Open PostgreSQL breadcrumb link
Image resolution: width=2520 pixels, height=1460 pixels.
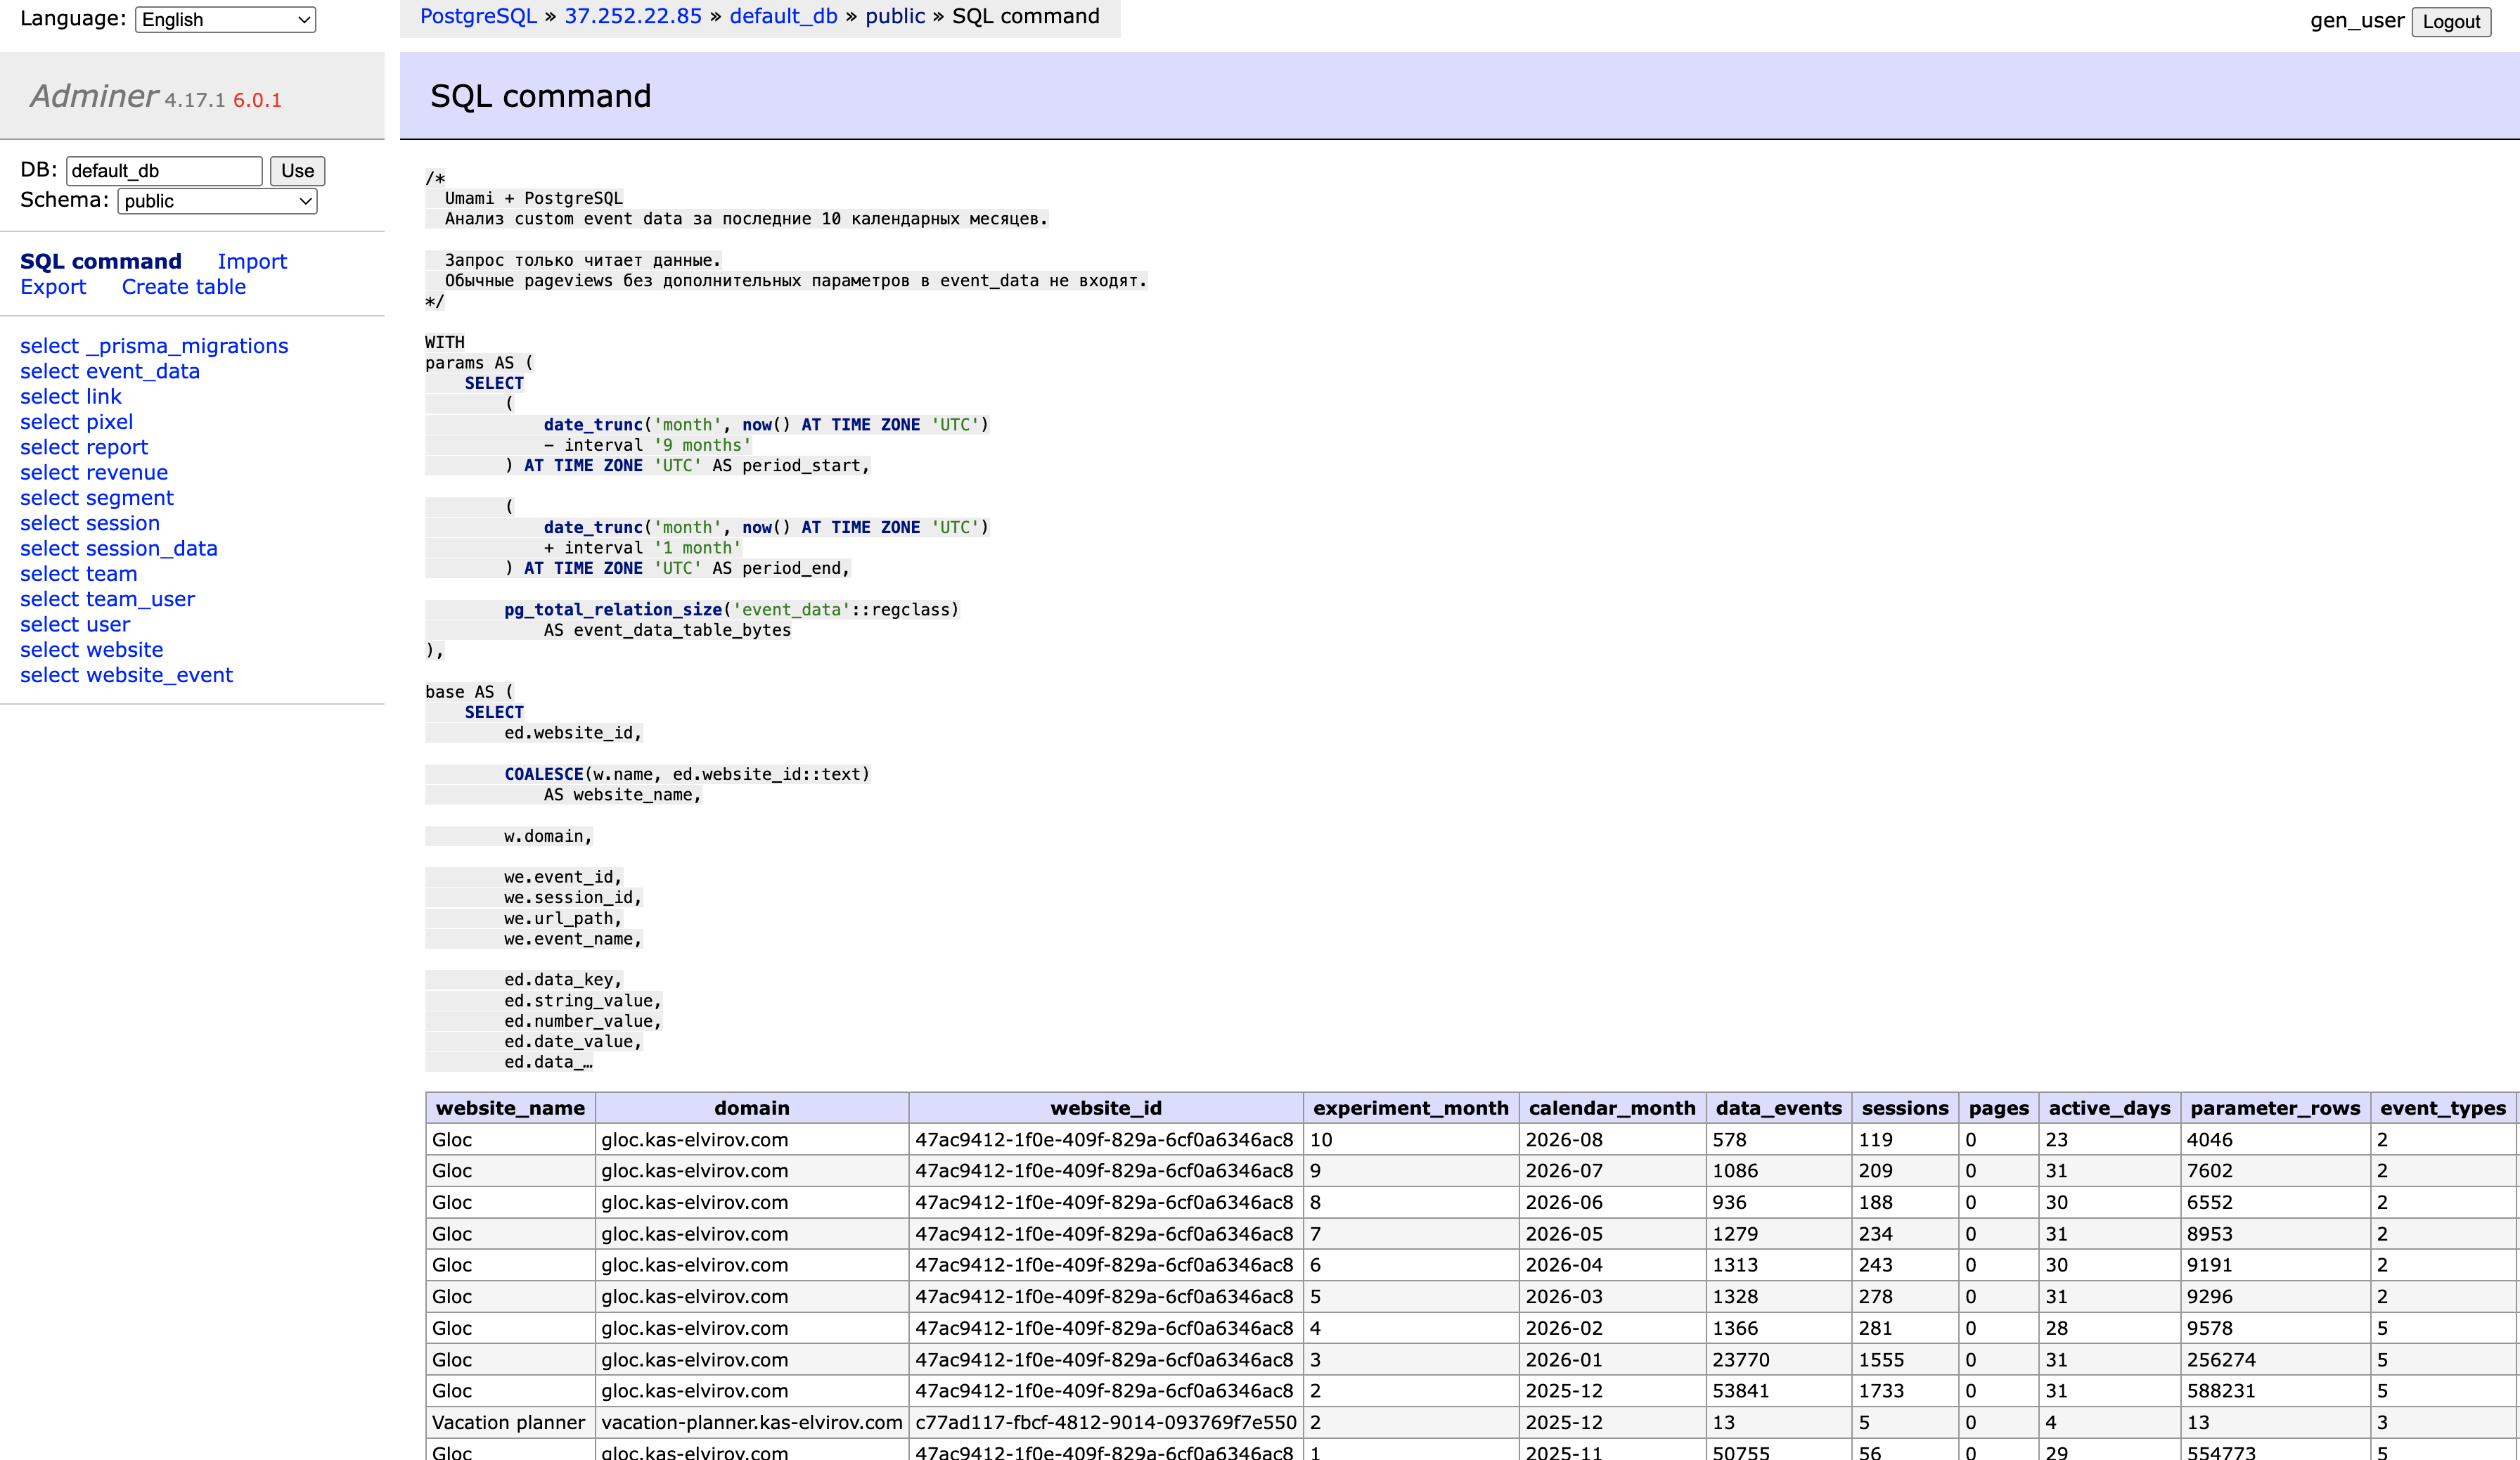click(478, 16)
